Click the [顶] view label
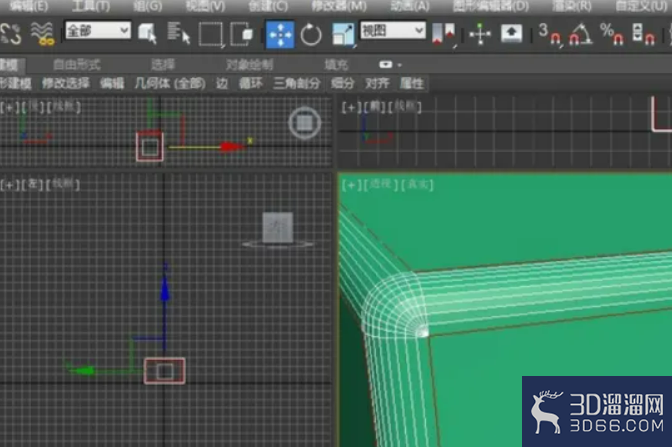 pos(32,107)
